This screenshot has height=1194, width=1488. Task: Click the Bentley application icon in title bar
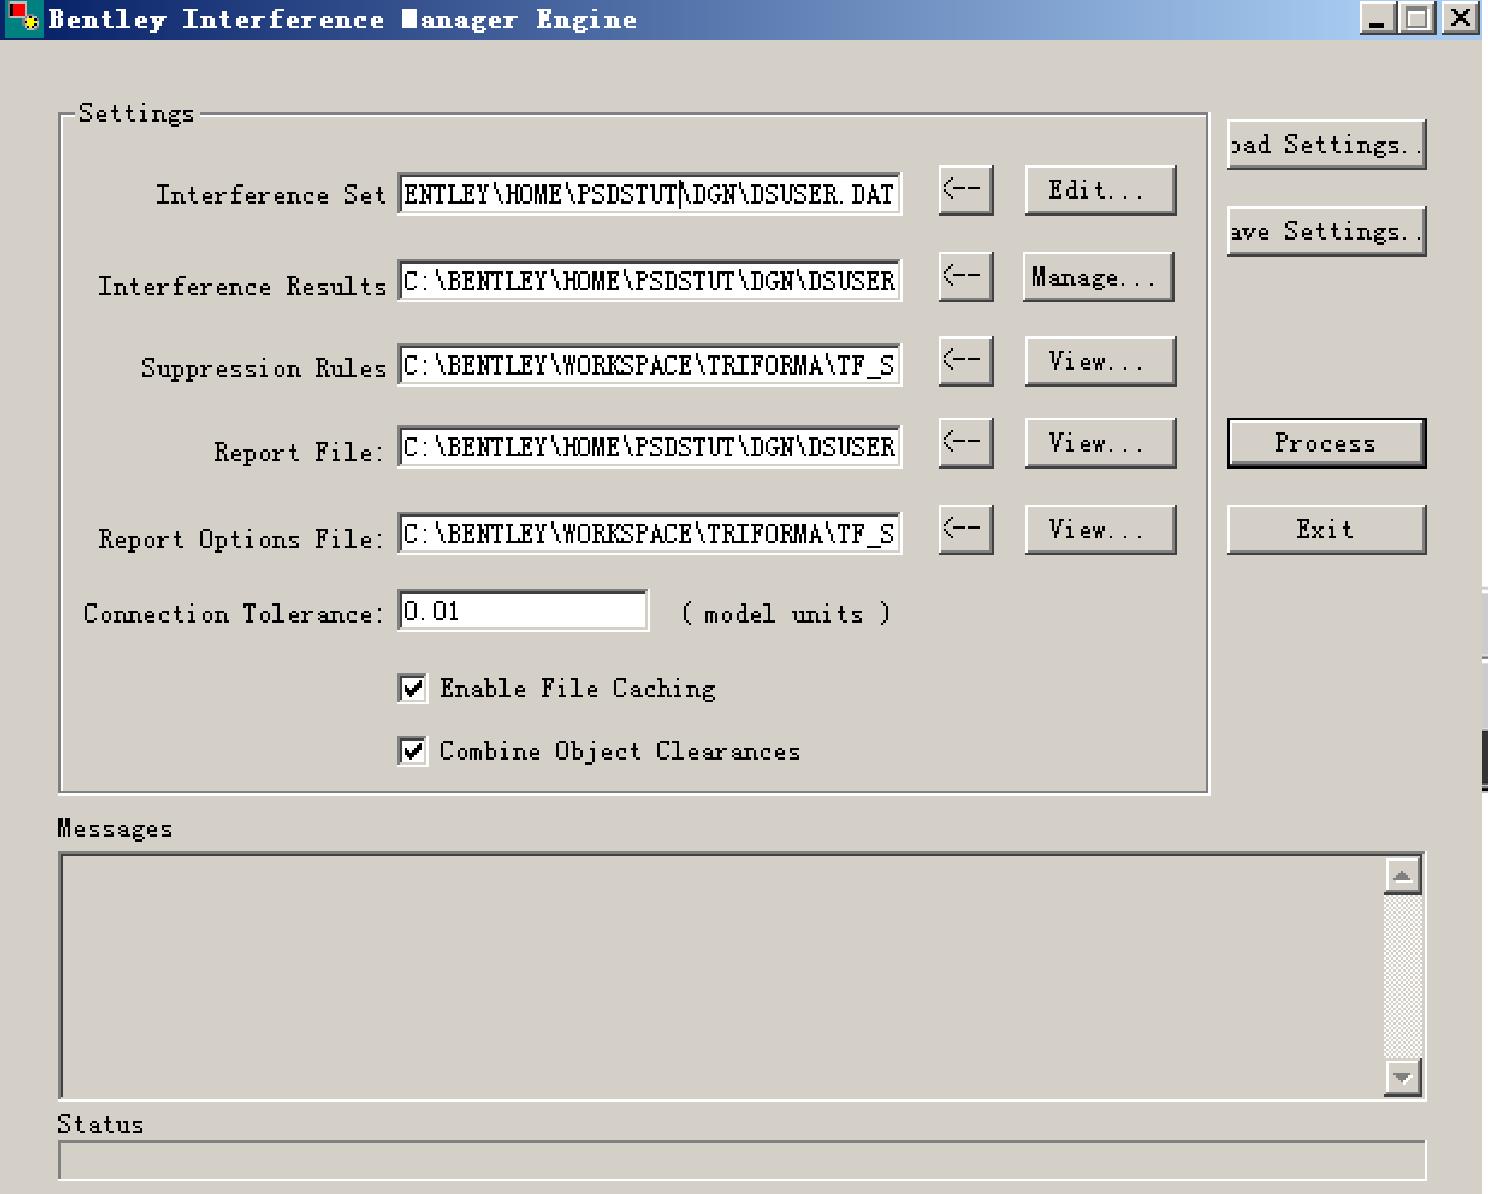pos(24,18)
